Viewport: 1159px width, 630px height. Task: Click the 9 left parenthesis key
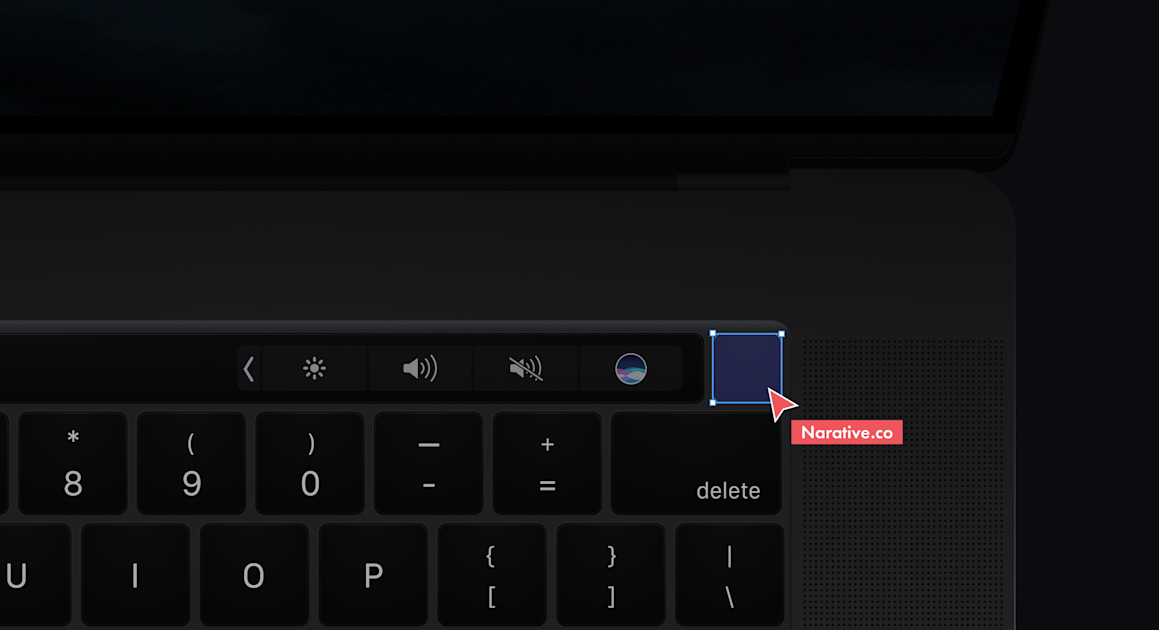[191, 464]
